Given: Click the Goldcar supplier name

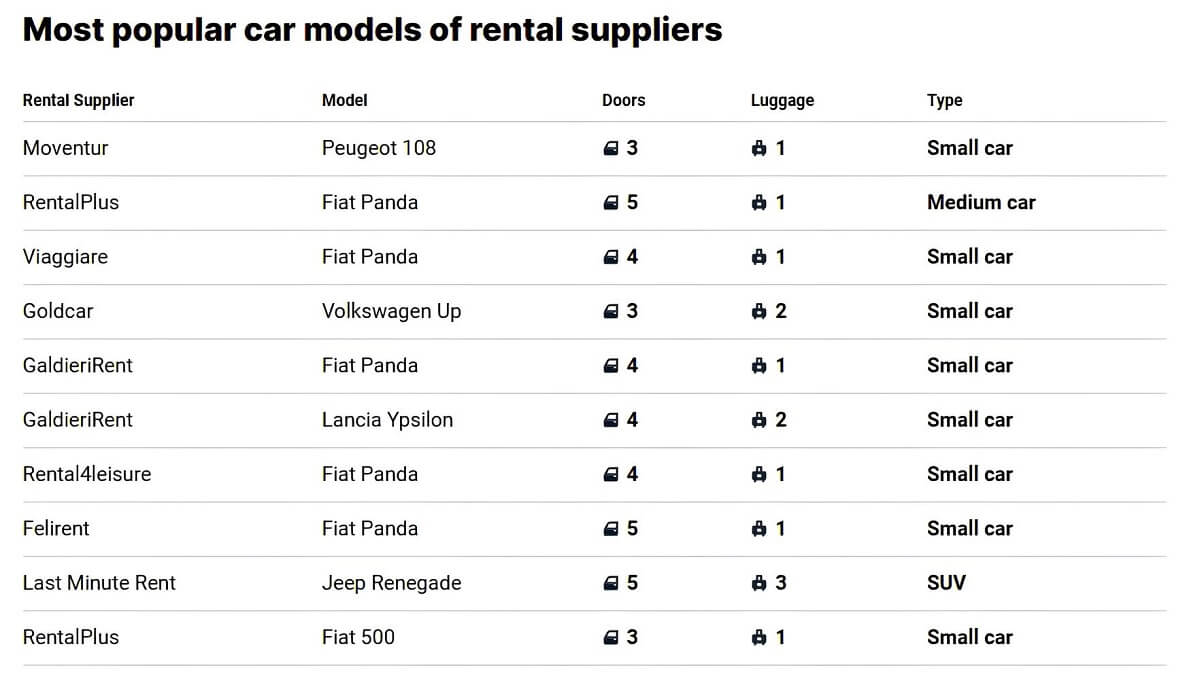Looking at the screenshot, I should tap(58, 311).
